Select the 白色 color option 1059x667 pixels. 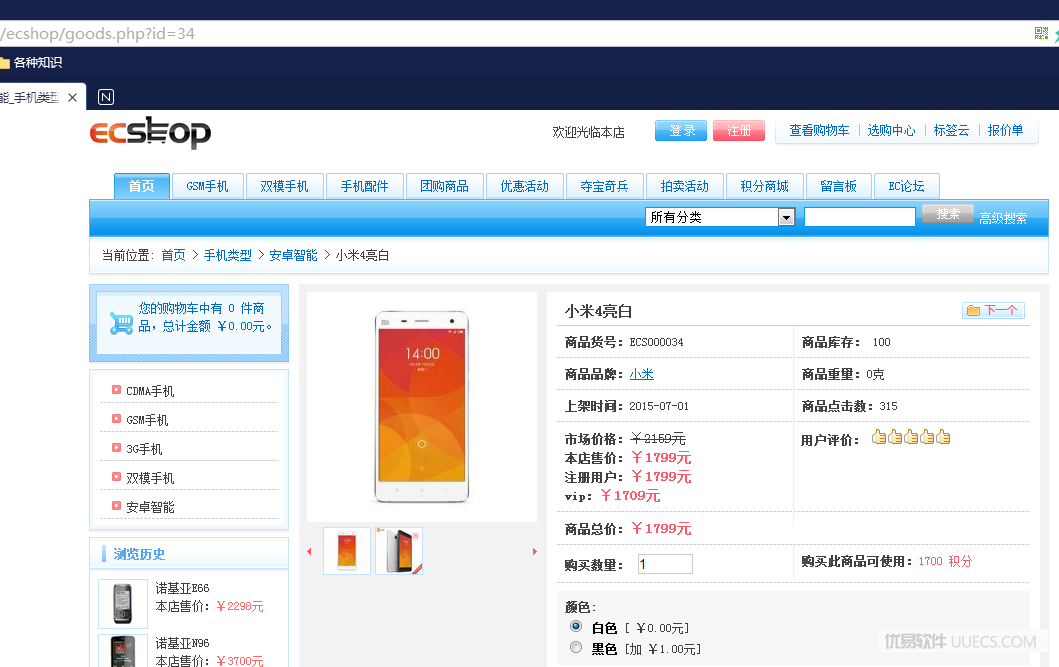pos(575,626)
